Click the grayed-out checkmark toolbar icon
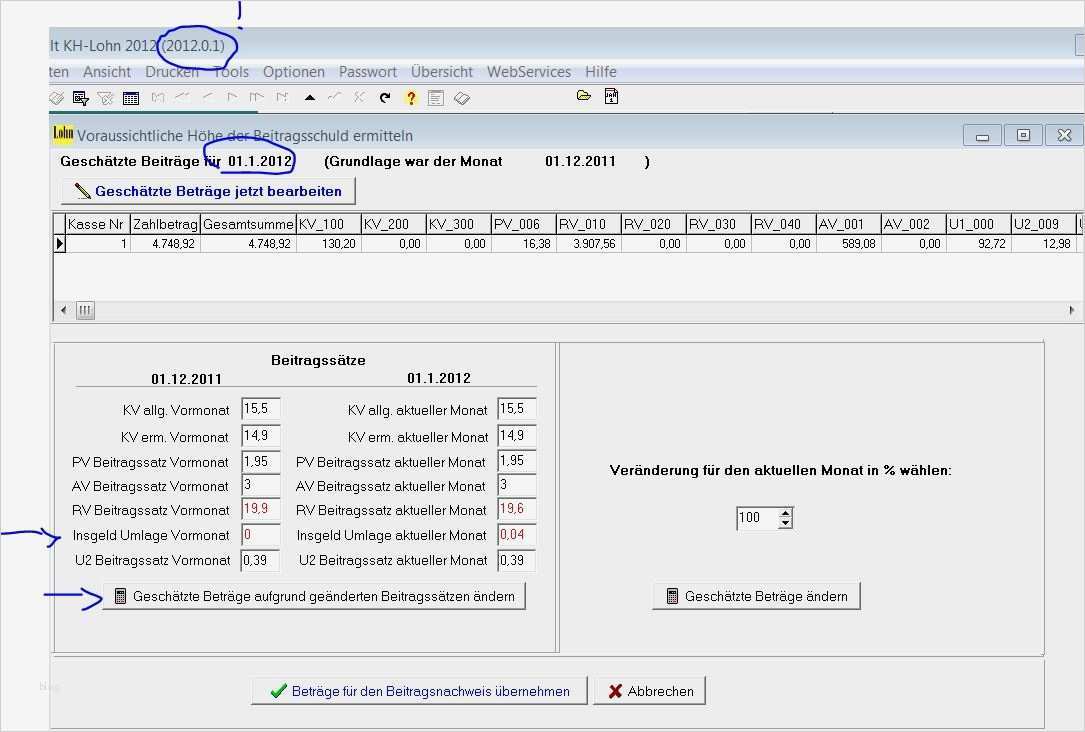 click(x=335, y=98)
